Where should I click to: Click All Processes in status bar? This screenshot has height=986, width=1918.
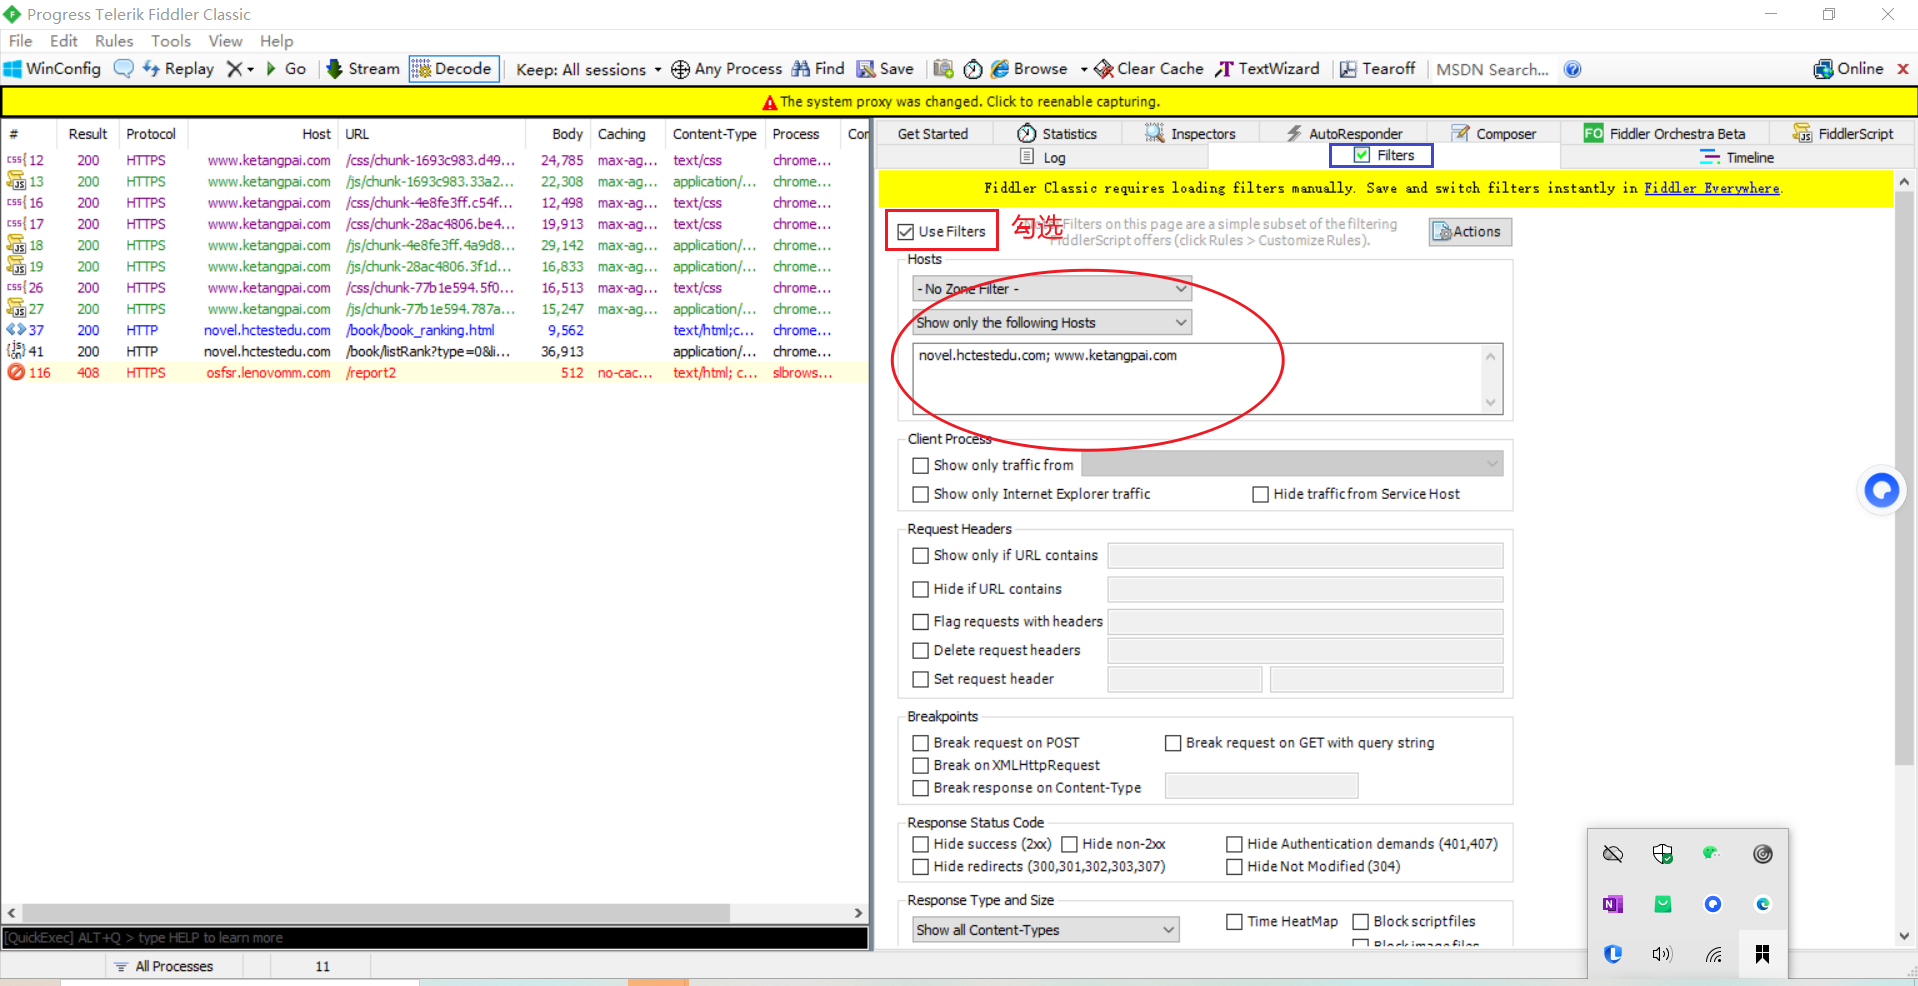coord(164,967)
